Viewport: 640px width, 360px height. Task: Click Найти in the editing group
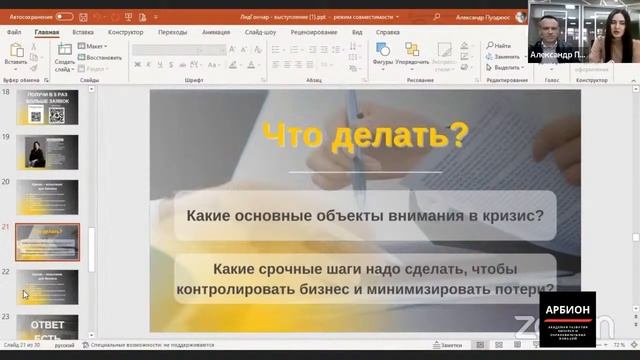[498, 46]
